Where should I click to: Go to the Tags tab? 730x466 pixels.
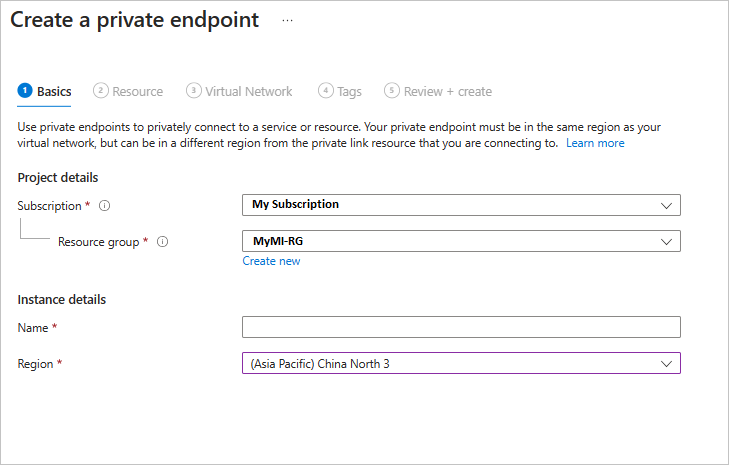349,92
